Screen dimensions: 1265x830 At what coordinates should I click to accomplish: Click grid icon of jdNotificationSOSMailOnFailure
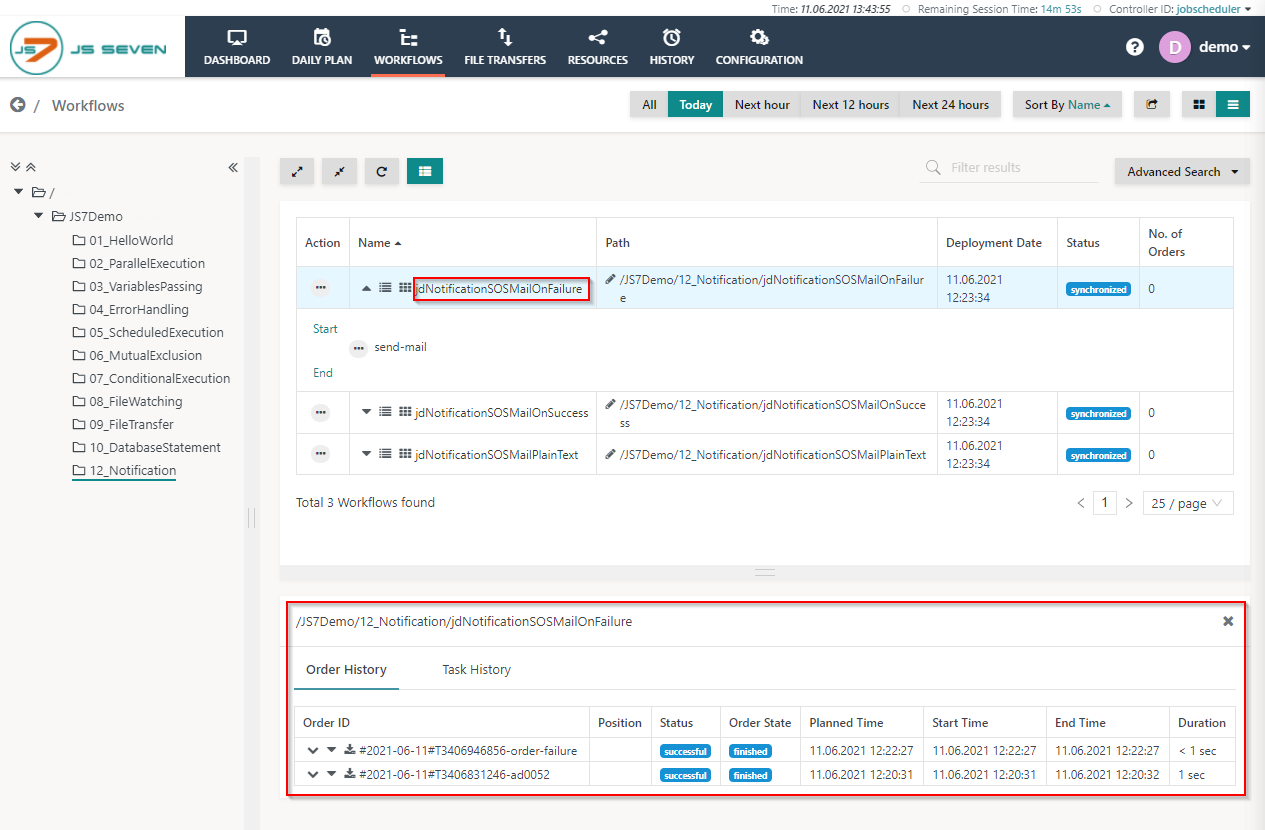tap(404, 288)
